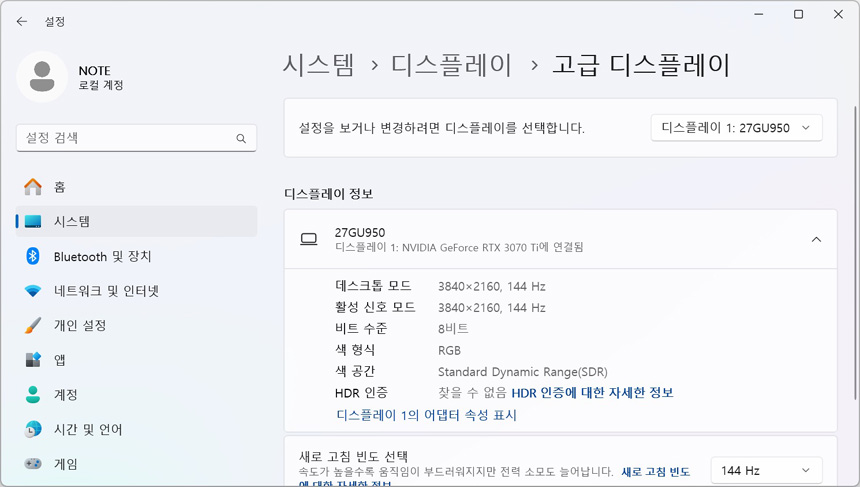The image size is (860, 487).
Task: Open the display selector 27GU950 dropdown
Action: click(736, 128)
